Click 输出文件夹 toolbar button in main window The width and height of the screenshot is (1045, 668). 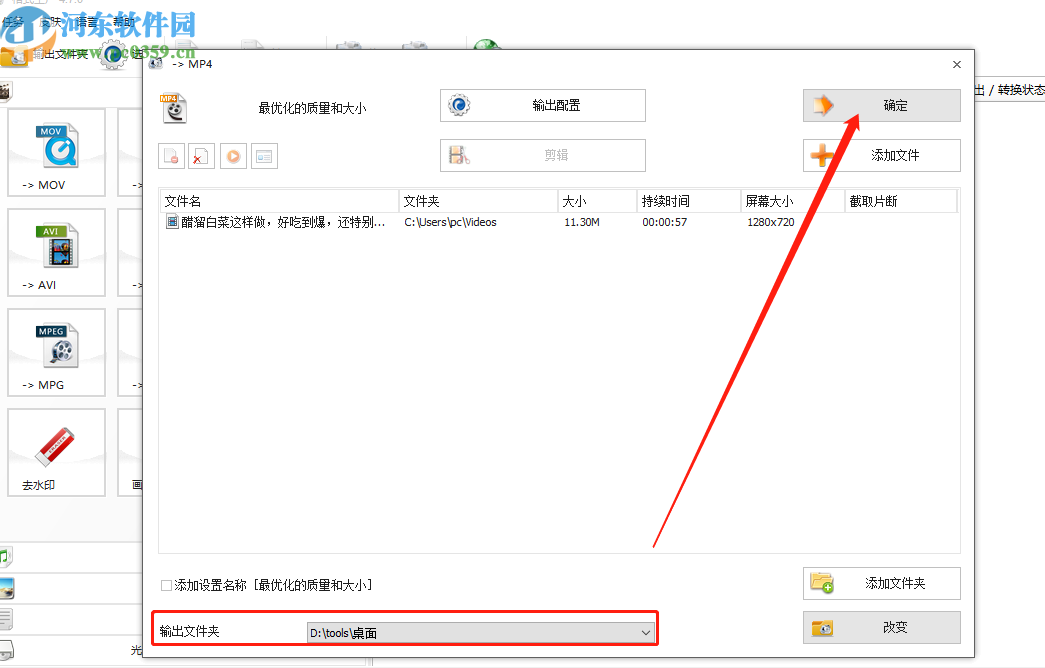click(45, 55)
